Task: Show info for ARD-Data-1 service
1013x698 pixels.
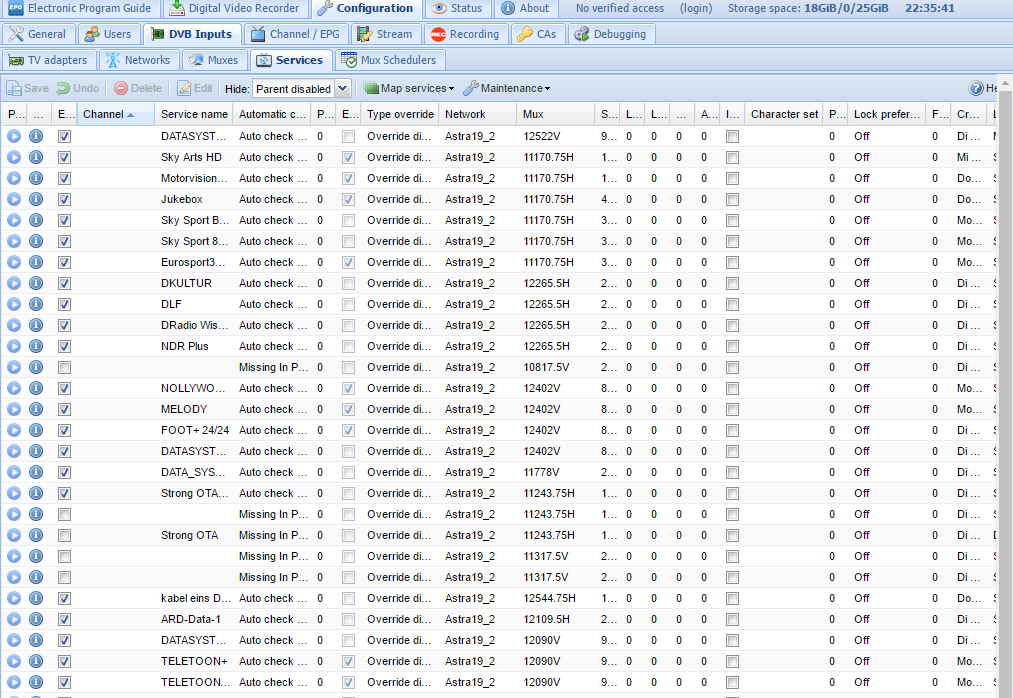Action: (36, 619)
